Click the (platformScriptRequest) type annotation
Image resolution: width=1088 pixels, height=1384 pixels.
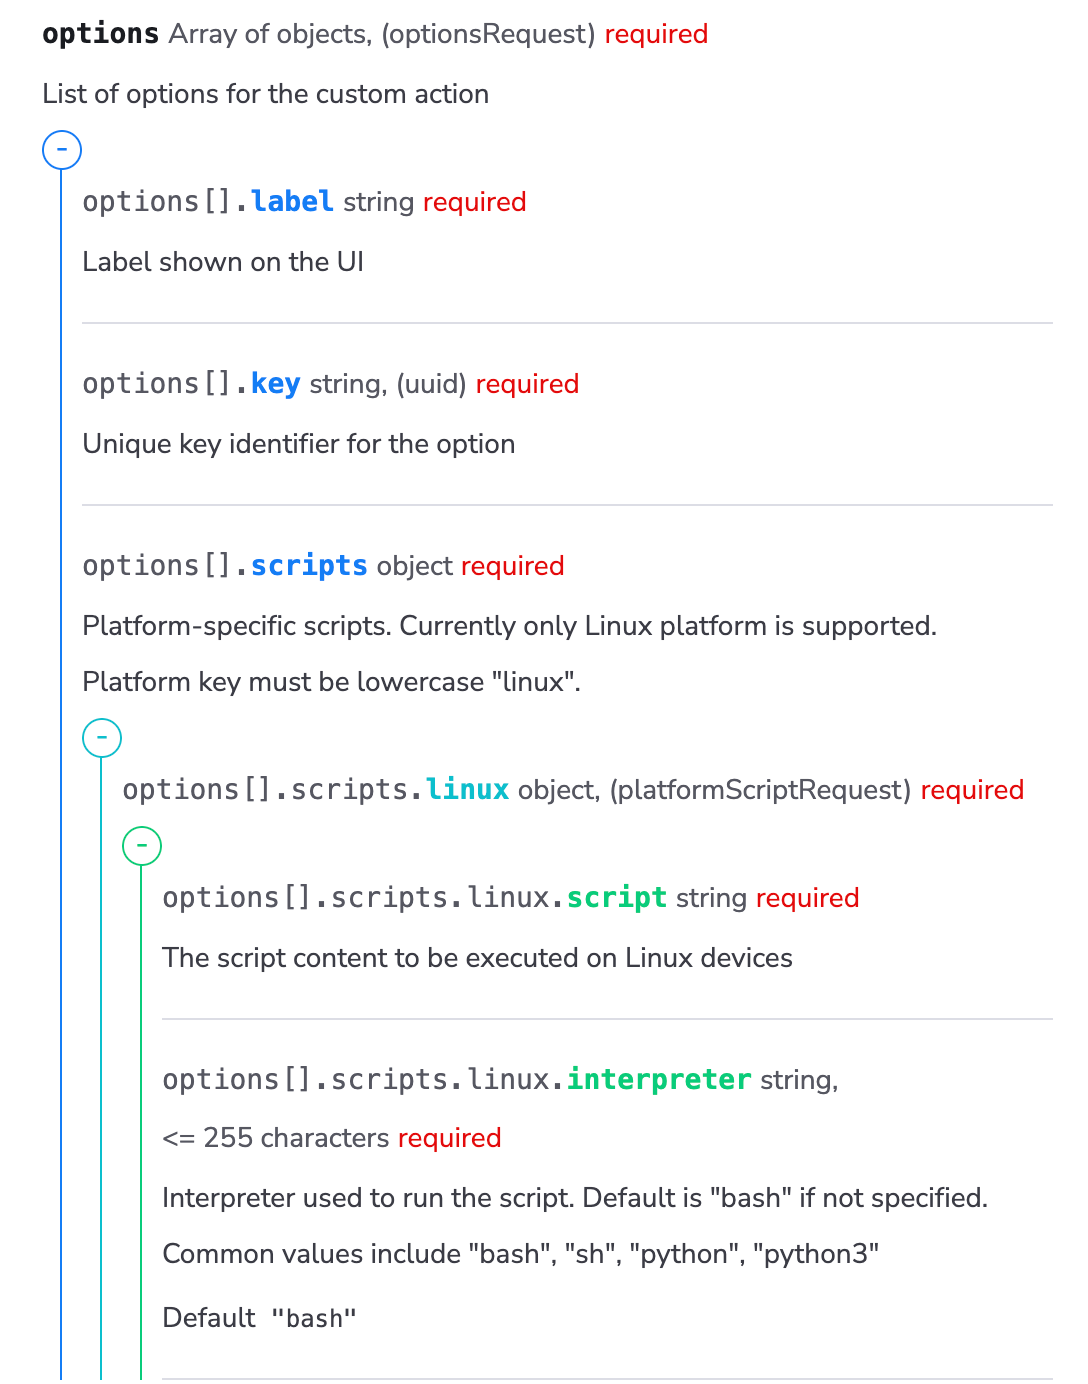tap(760, 790)
